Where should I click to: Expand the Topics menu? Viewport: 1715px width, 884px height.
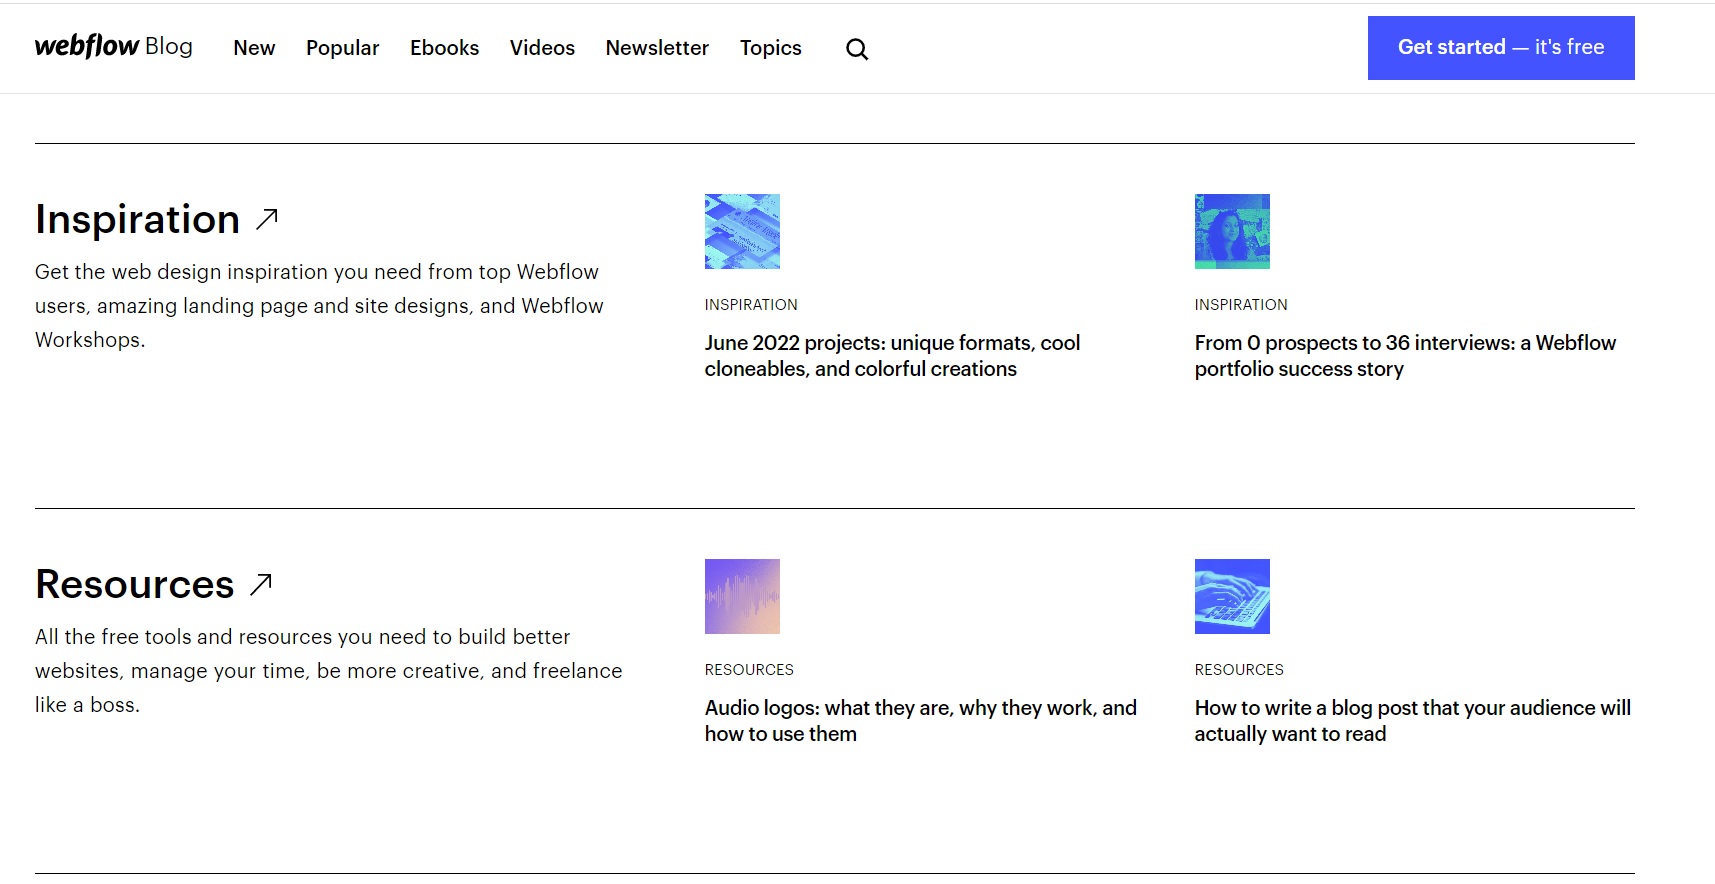tap(771, 48)
